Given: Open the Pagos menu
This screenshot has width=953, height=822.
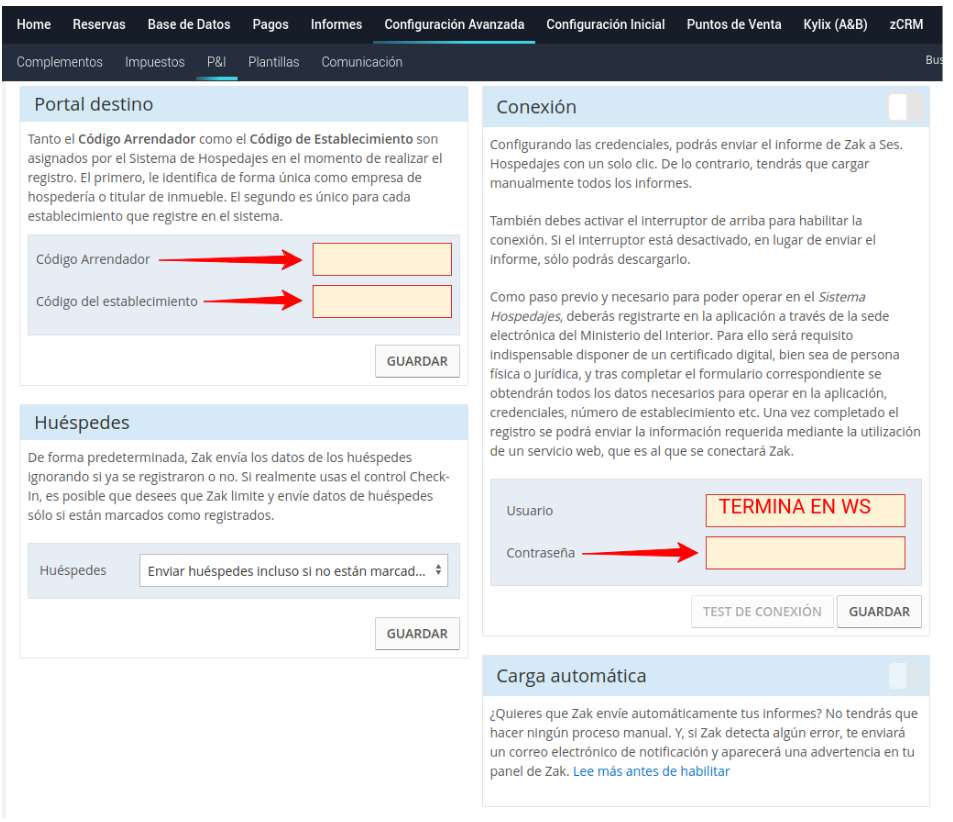Looking at the screenshot, I should [270, 24].
